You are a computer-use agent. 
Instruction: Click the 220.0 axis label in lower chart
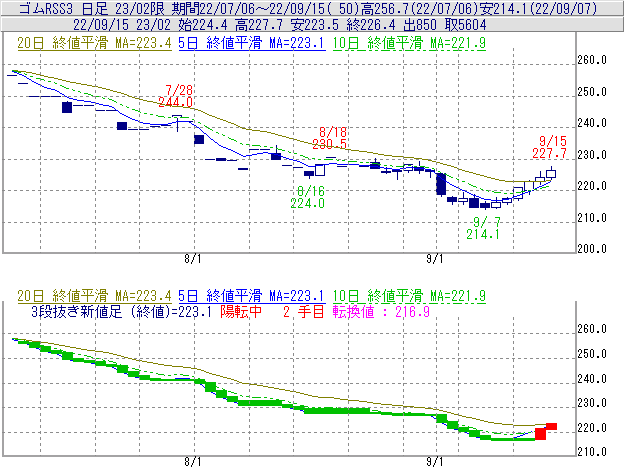[x=592, y=428]
